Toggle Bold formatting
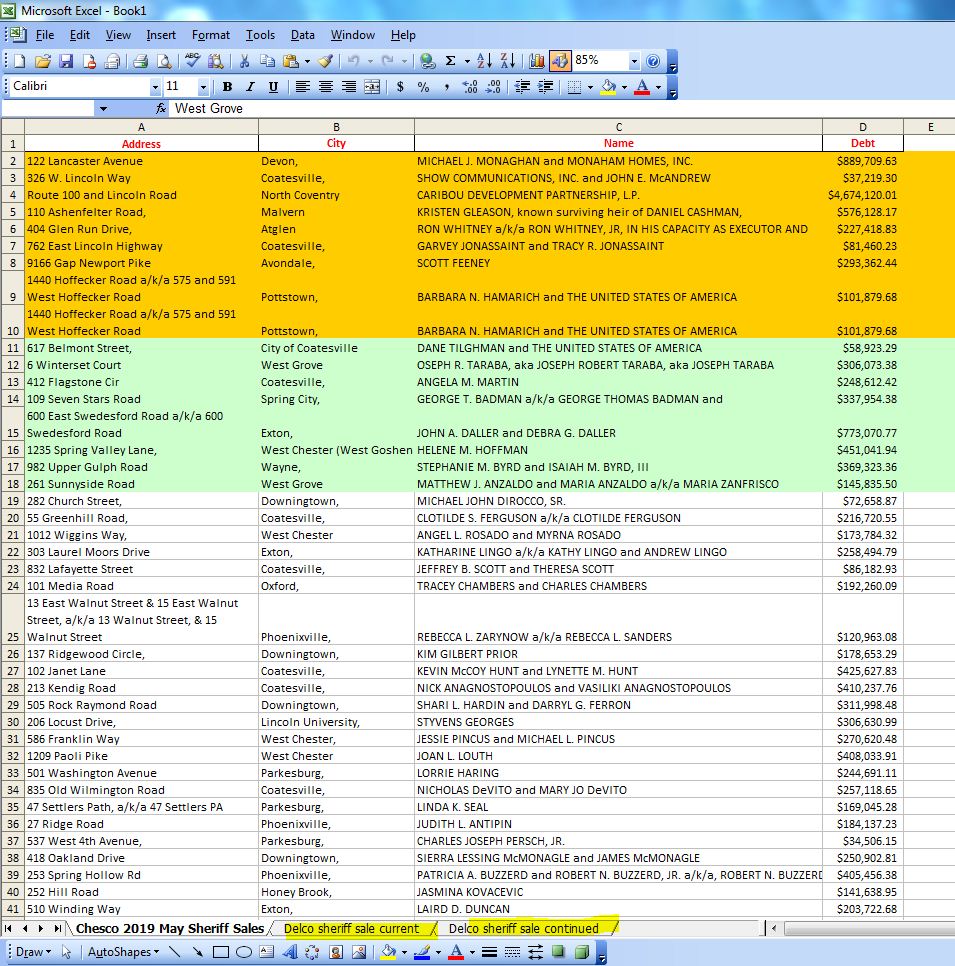The height and width of the screenshot is (966, 955). pos(227,87)
